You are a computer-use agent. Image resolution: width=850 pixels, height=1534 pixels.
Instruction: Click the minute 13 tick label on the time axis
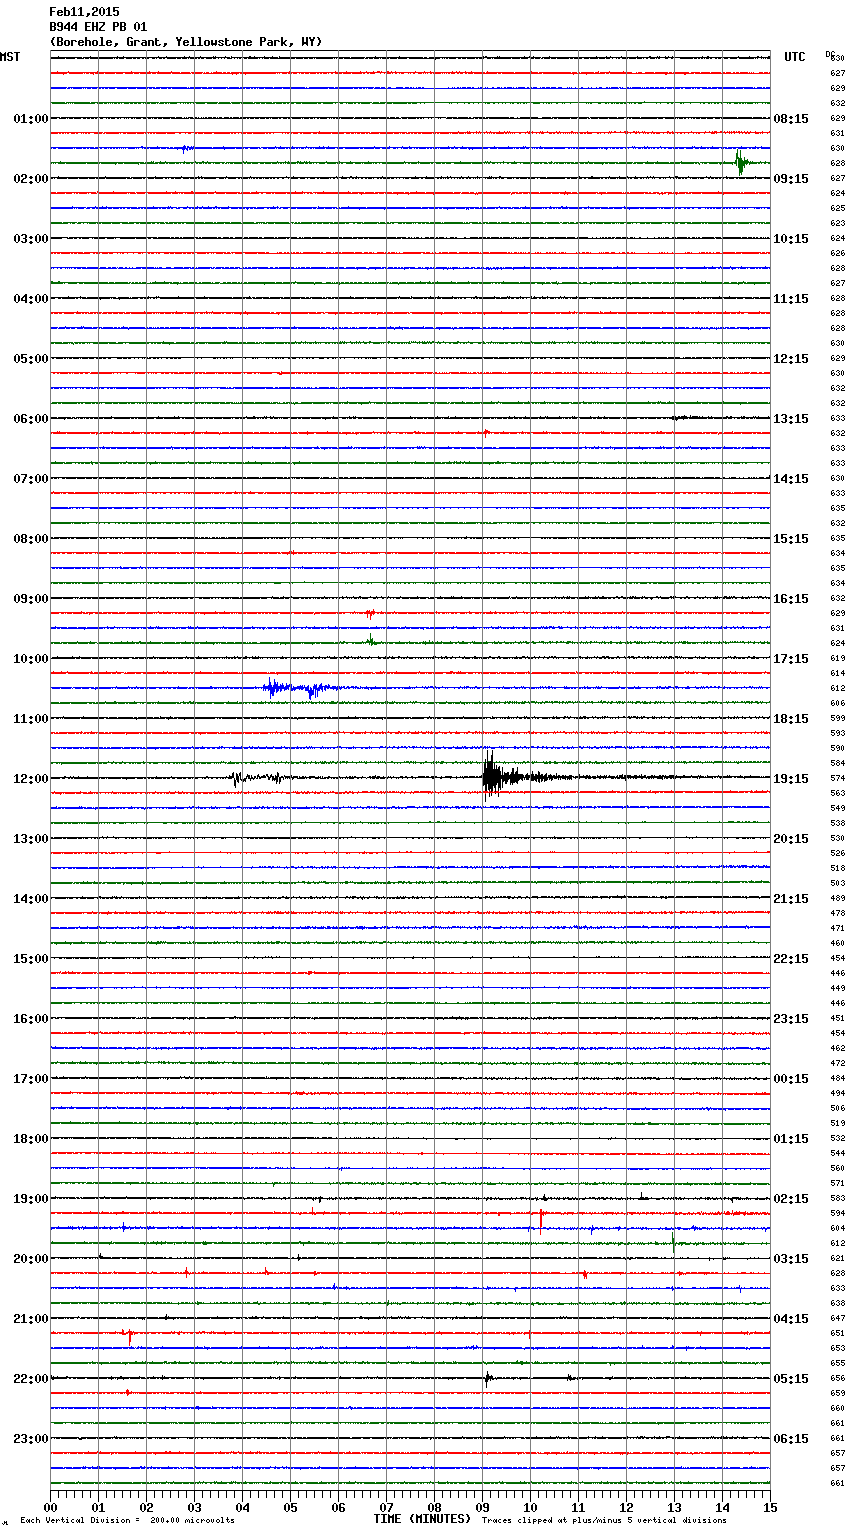coord(674,1507)
